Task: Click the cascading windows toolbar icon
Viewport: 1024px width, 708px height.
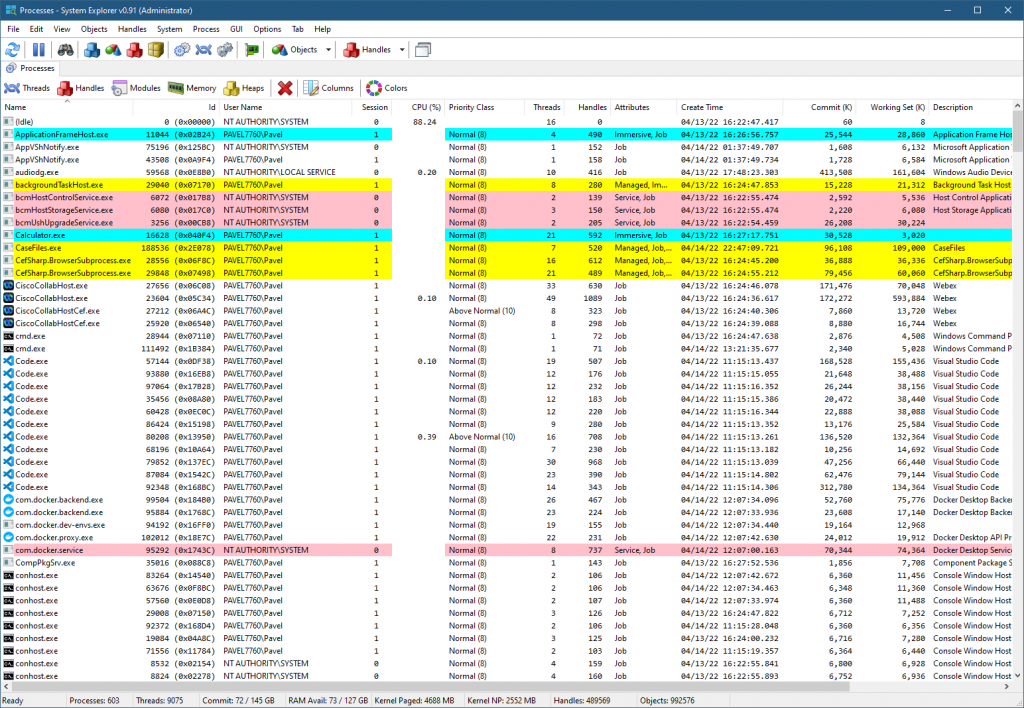Action: click(423, 49)
